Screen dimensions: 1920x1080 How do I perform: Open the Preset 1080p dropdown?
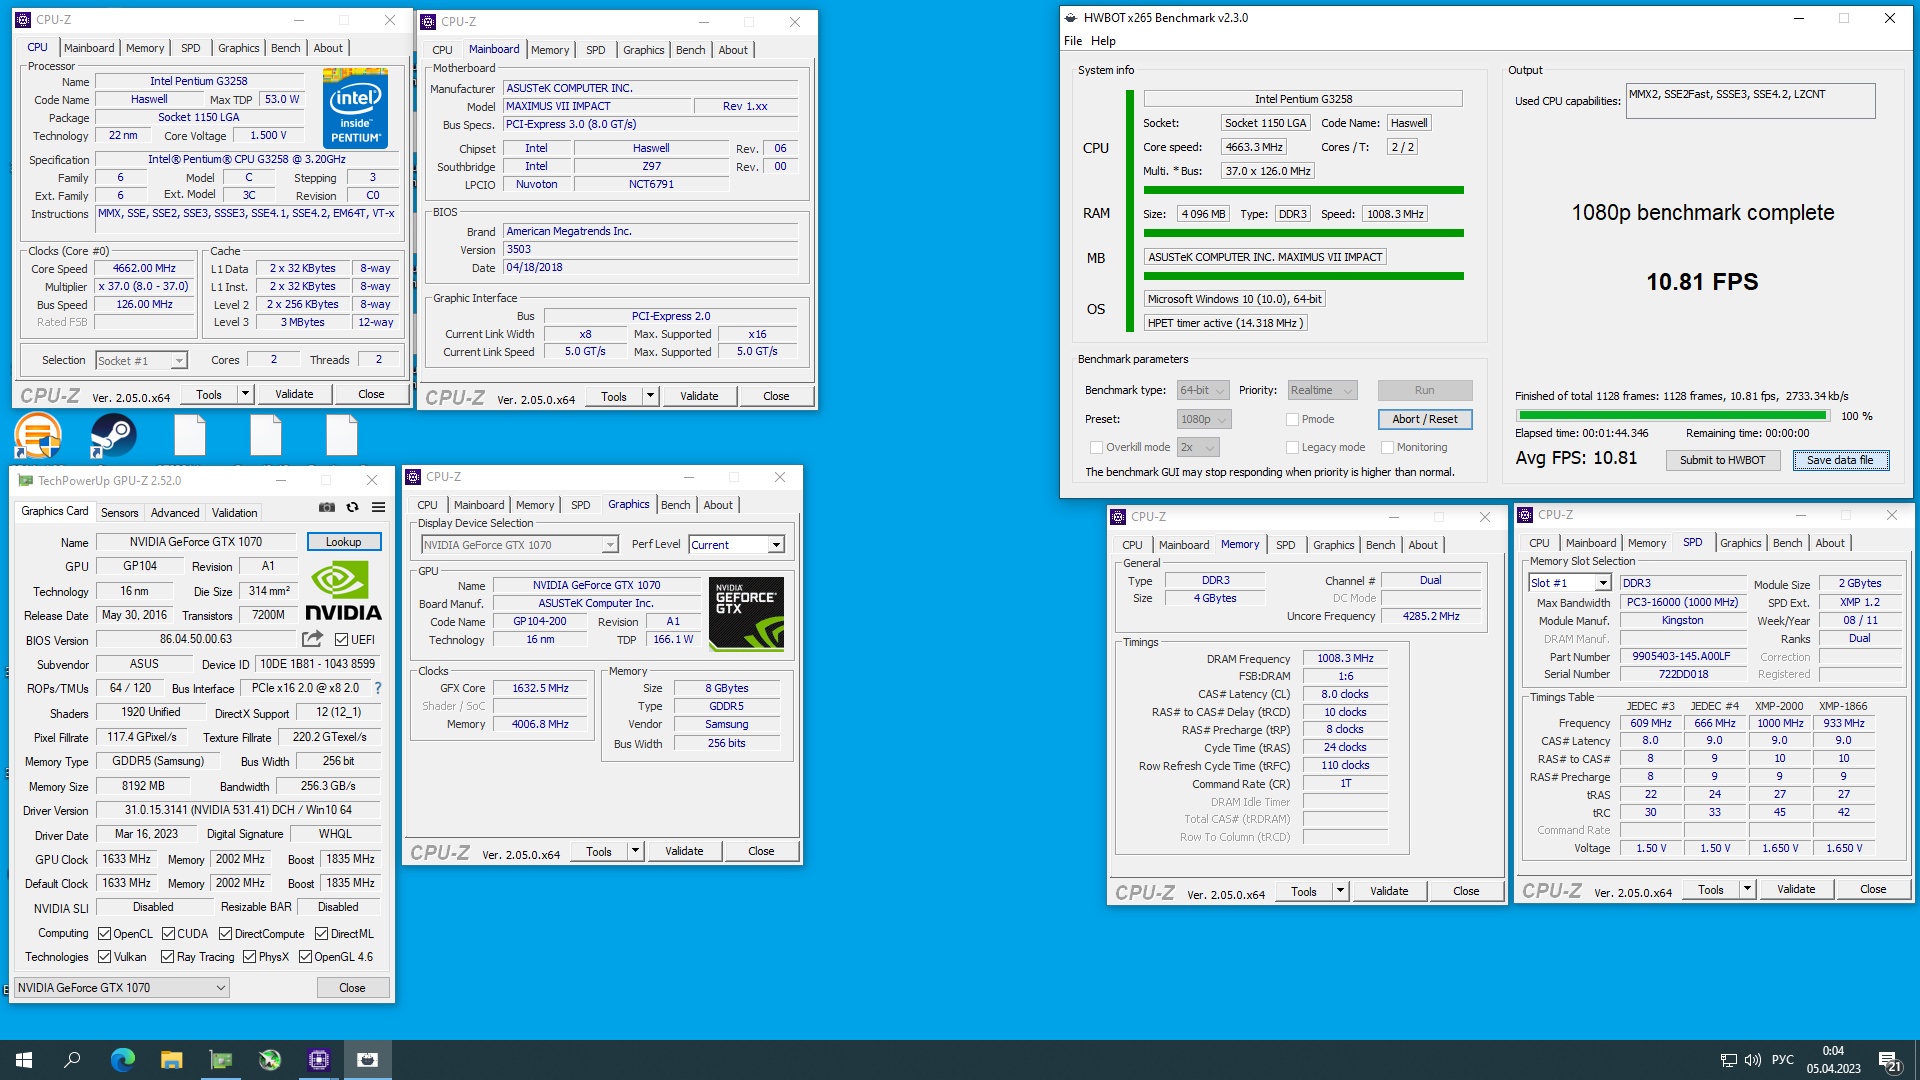pyautogui.click(x=1203, y=420)
